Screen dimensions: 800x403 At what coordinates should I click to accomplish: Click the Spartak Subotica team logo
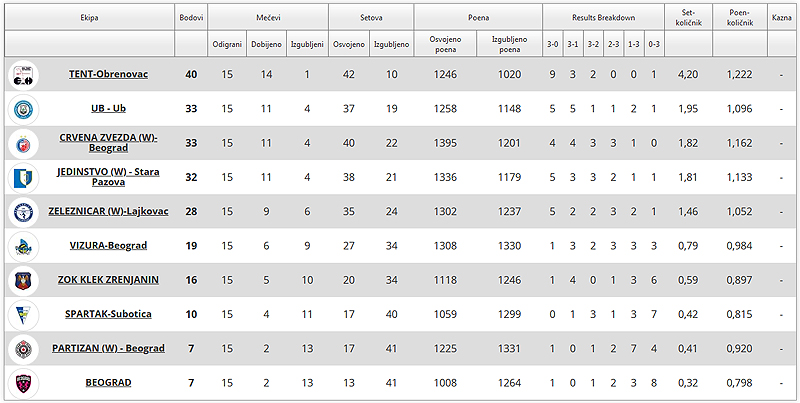pos(23,314)
